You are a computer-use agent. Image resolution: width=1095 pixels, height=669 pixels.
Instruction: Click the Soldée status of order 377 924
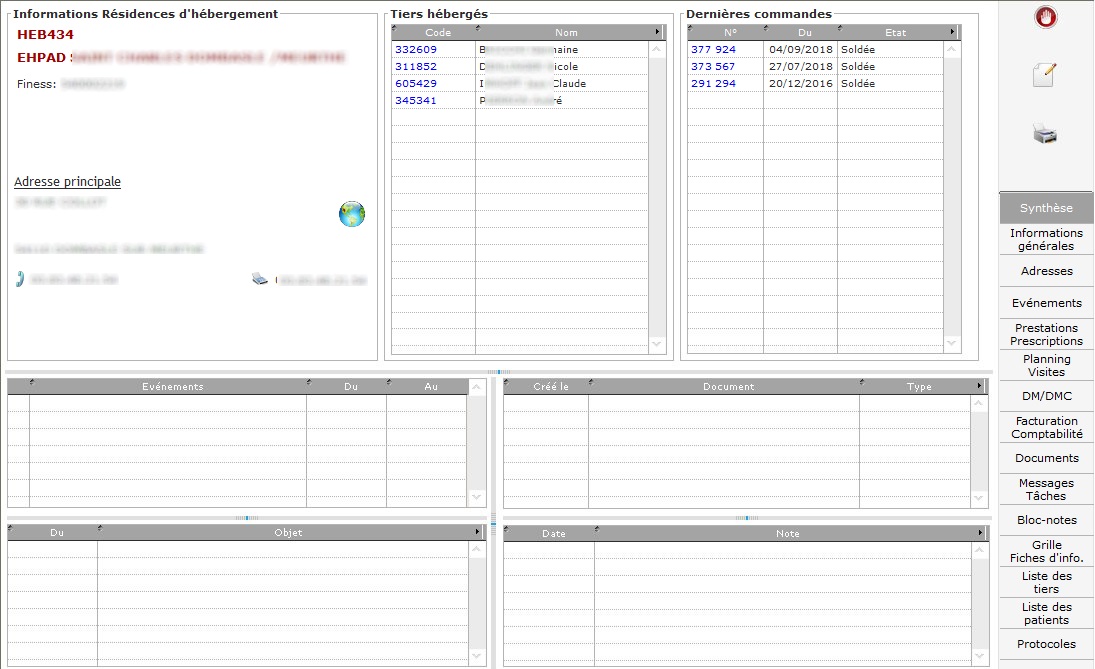[x=858, y=50]
